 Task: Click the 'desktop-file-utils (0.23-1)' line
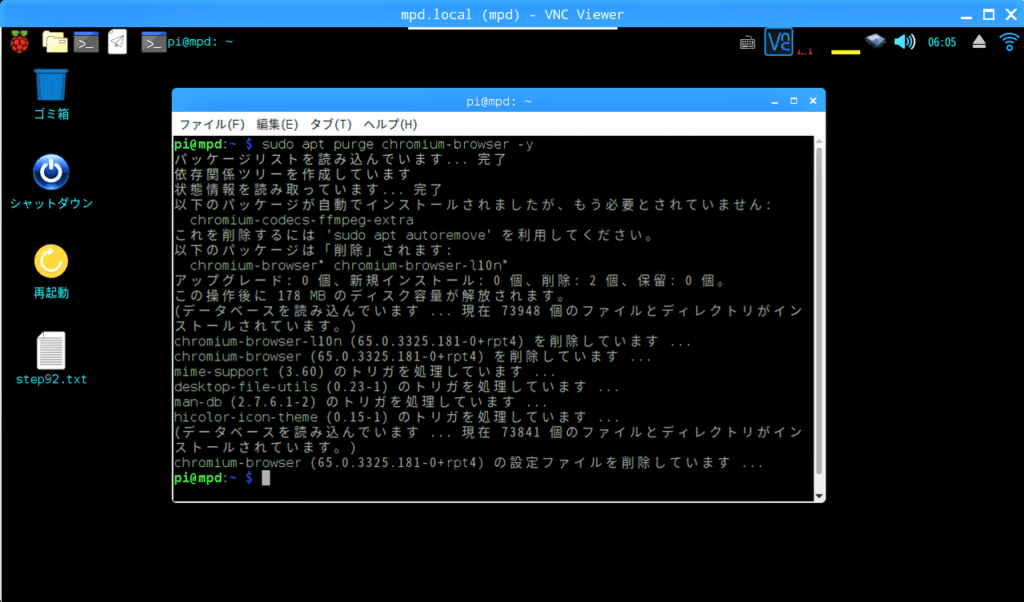(397, 387)
